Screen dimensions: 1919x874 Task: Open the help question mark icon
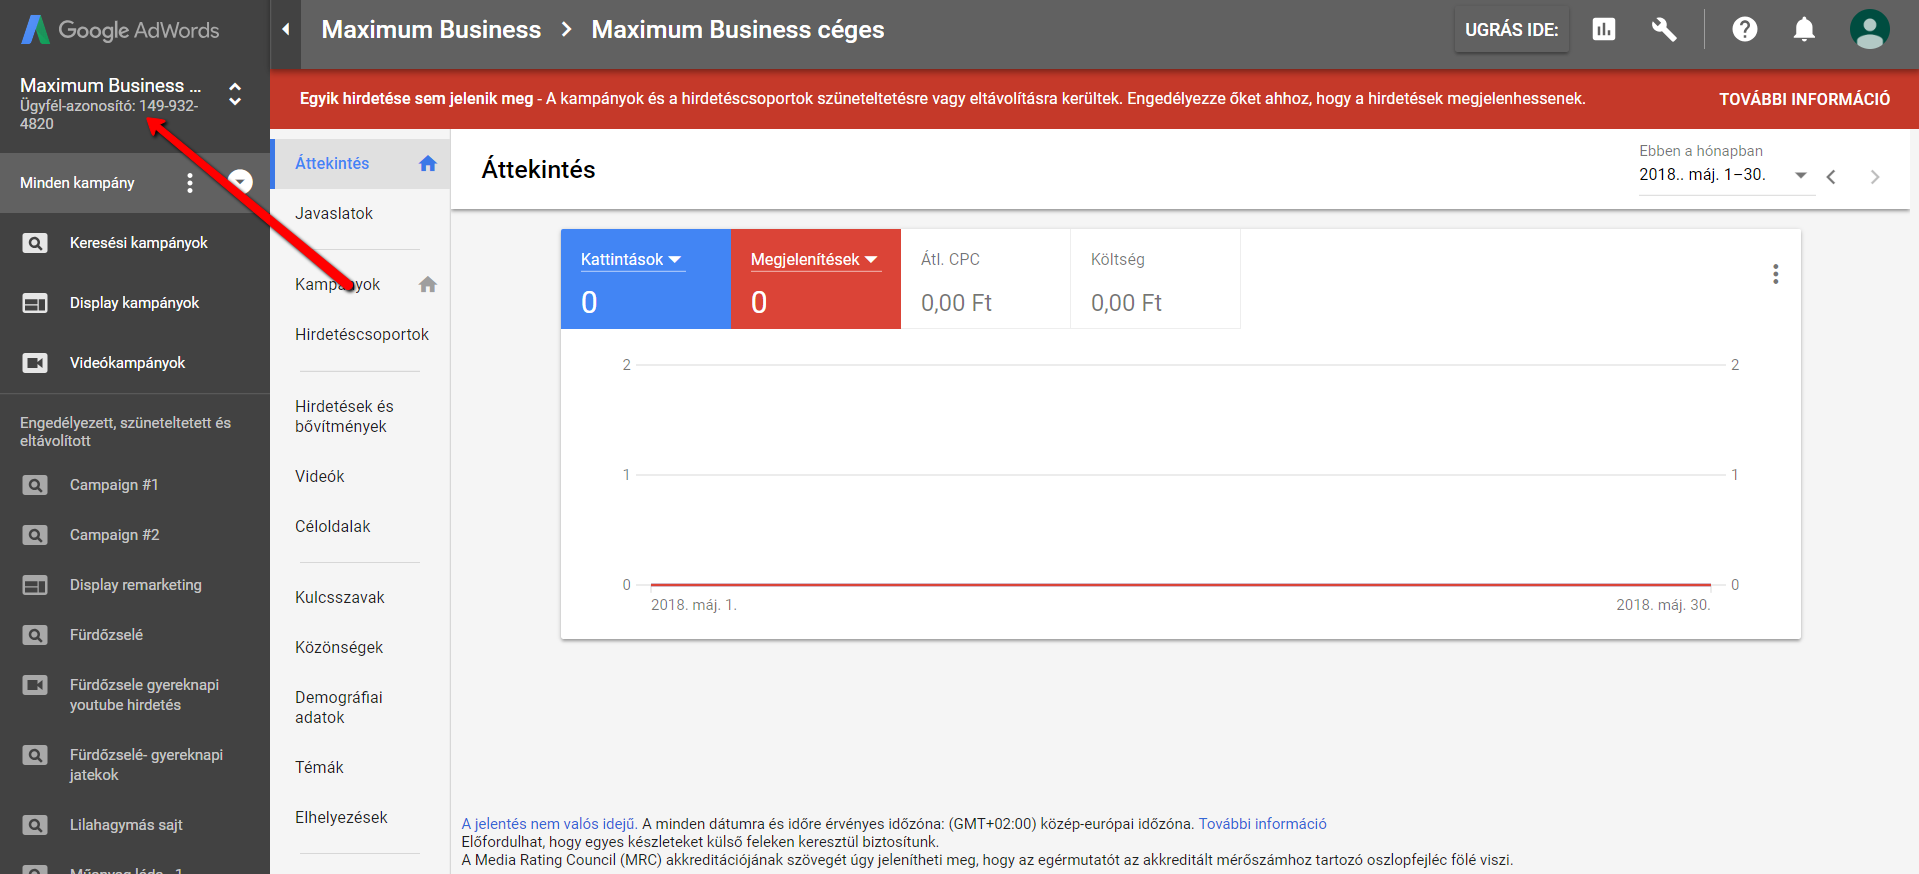click(1745, 29)
